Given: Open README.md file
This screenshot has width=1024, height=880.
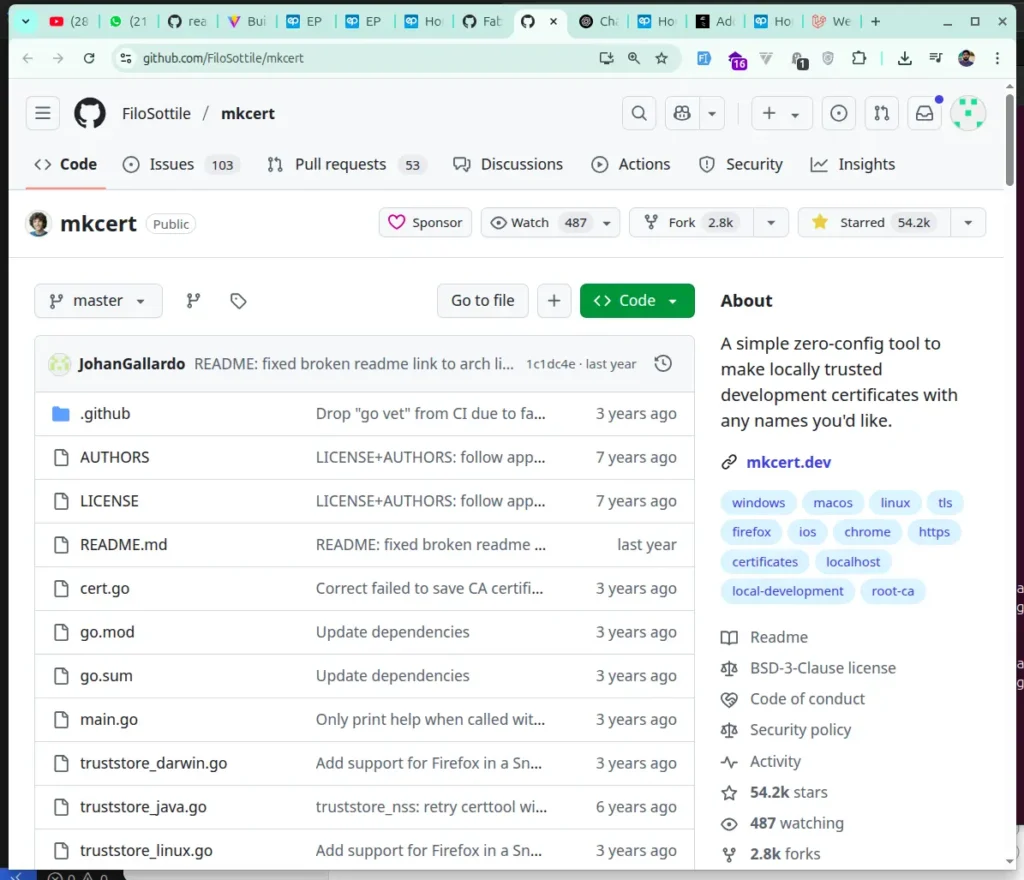Looking at the screenshot, I should [123, 545].
